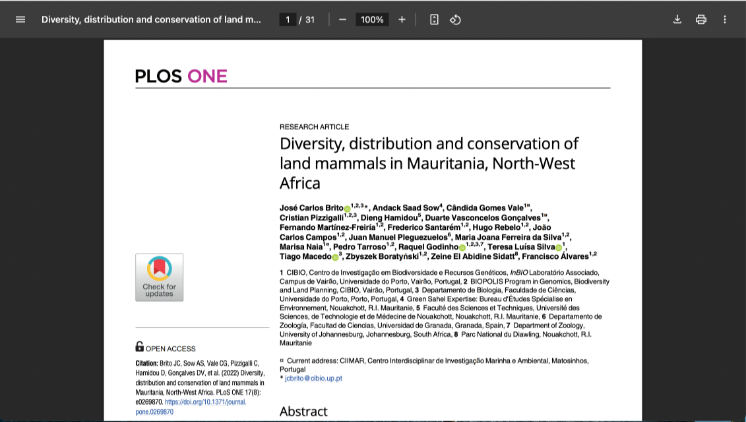The image size is (746, 422).
Task: Click the jcbrito@cibio.up.pt email link
Action: pyautogui.click(x=314, y=379)
